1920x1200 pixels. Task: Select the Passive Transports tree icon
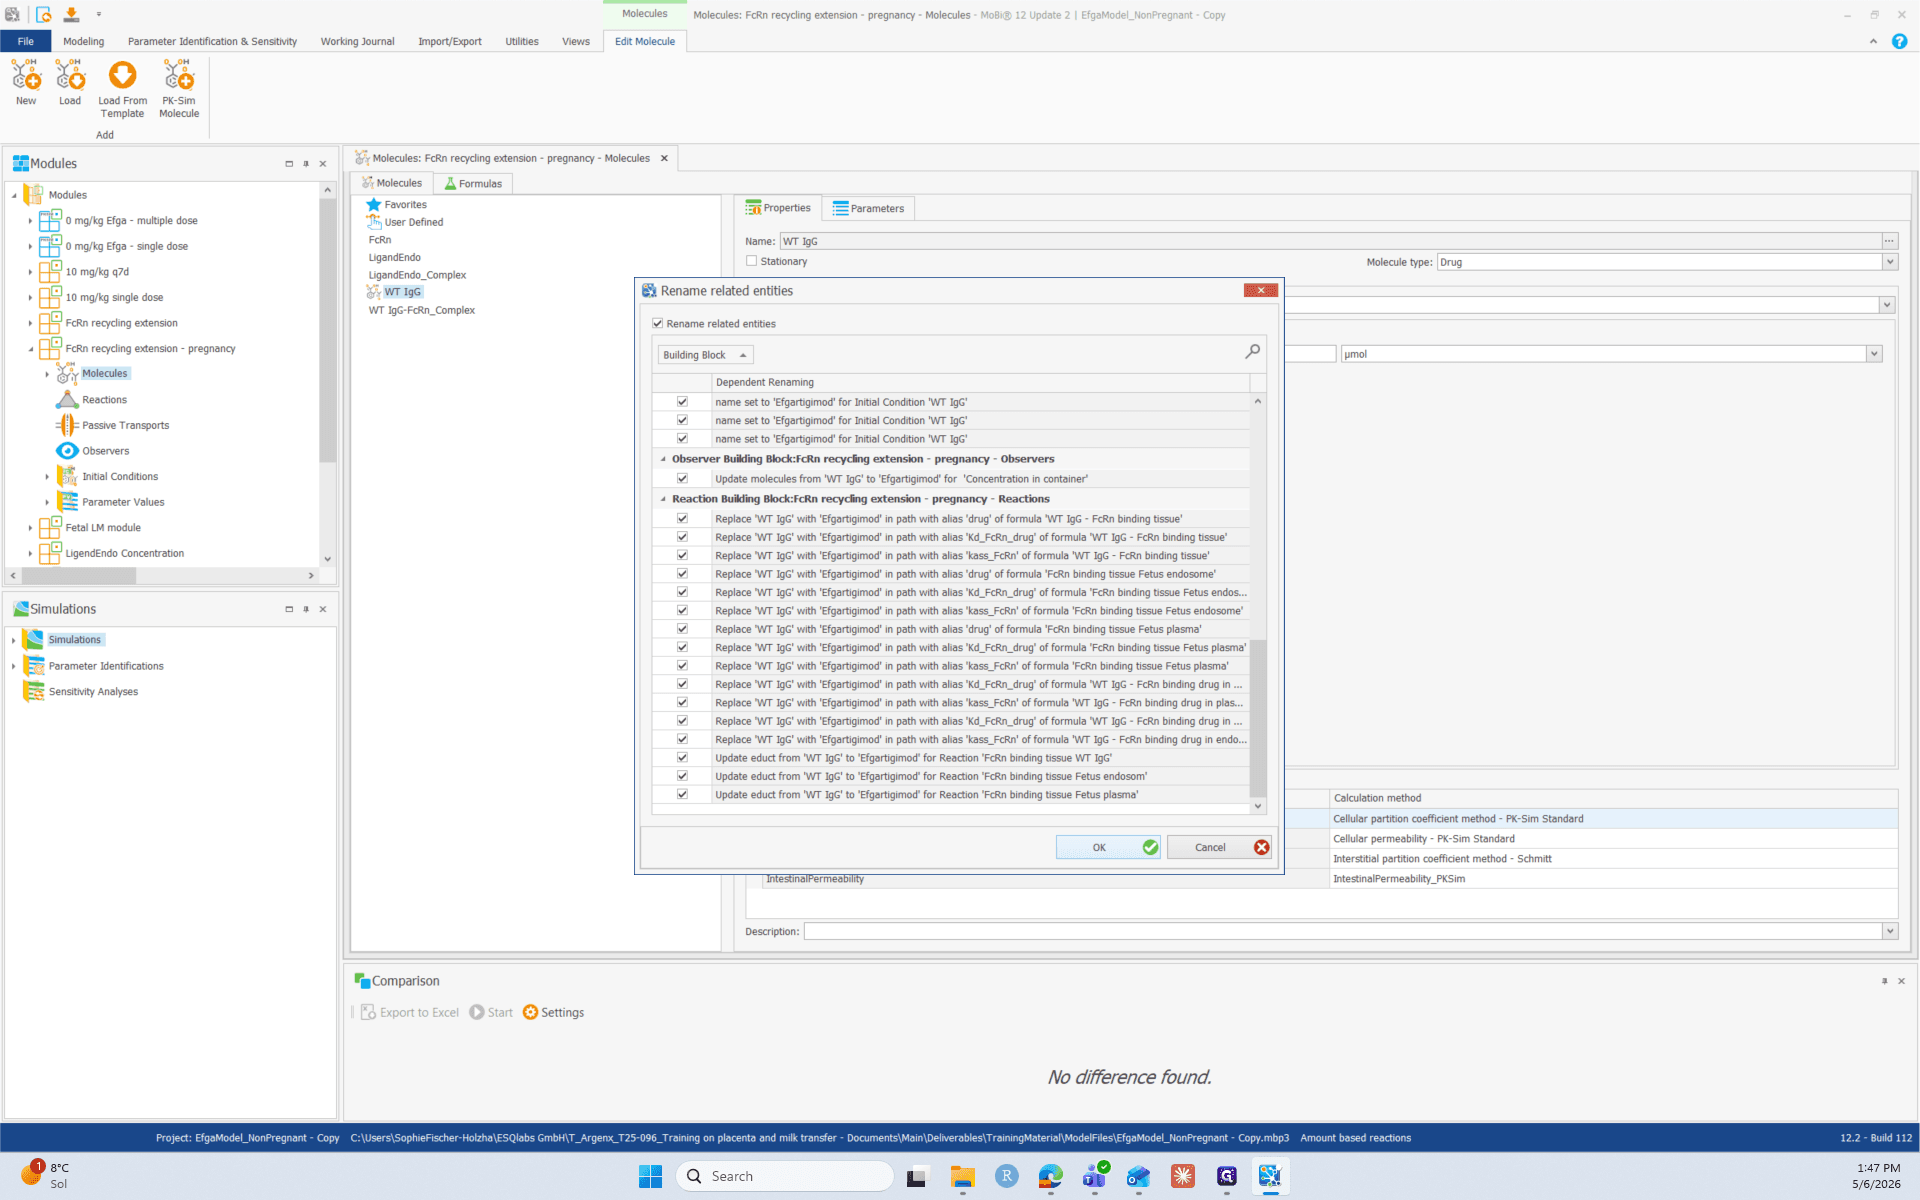point(67,425)
